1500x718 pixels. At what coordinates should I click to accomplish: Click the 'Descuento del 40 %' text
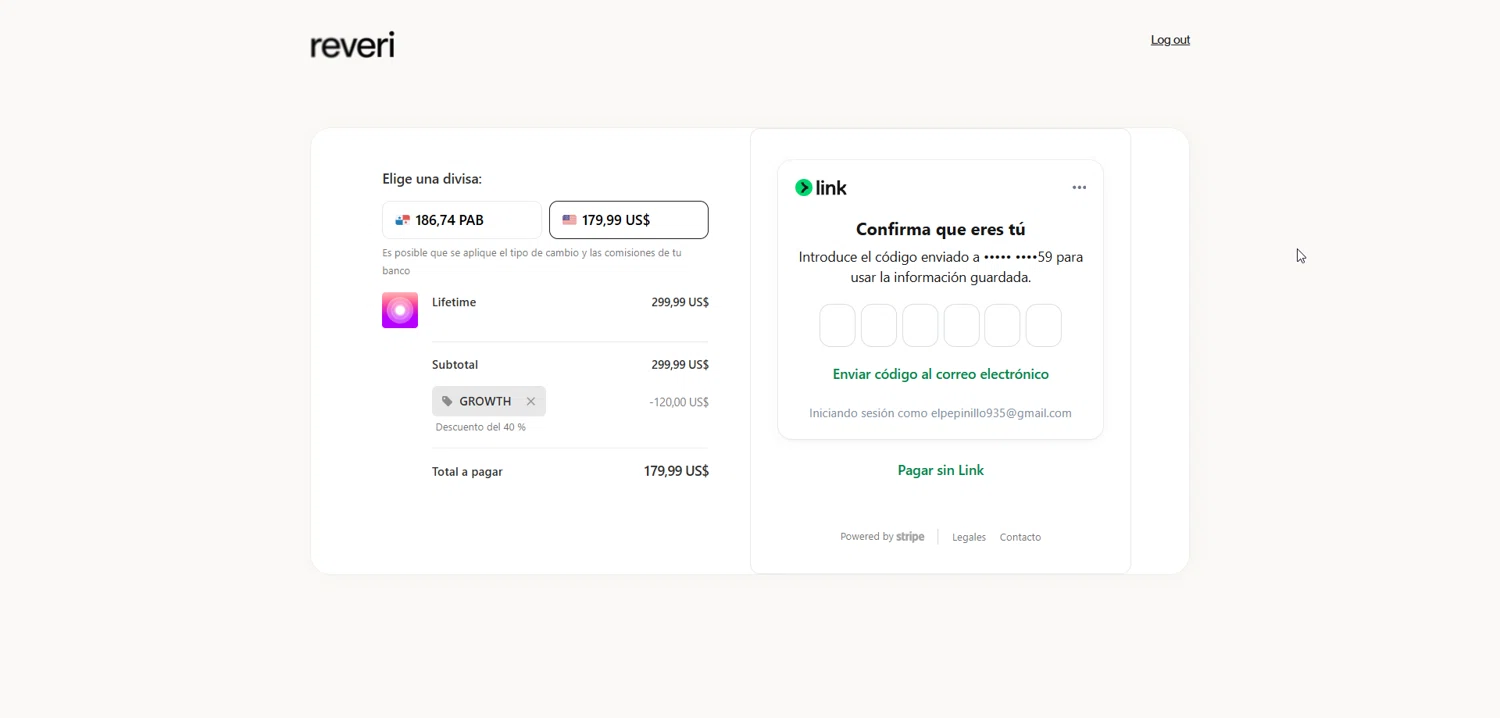(x=481, y=427)
